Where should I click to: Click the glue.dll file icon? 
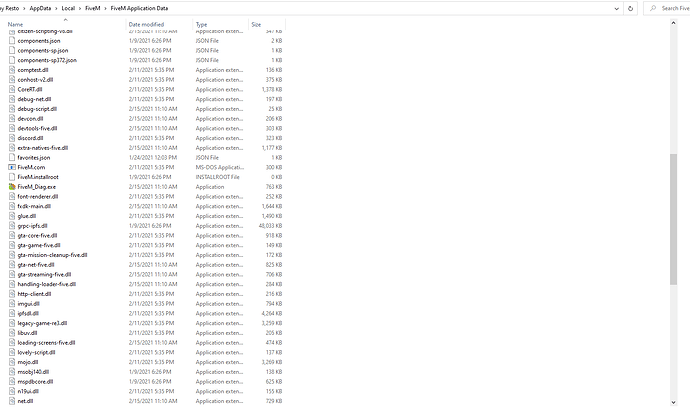[x=12, y=216]
